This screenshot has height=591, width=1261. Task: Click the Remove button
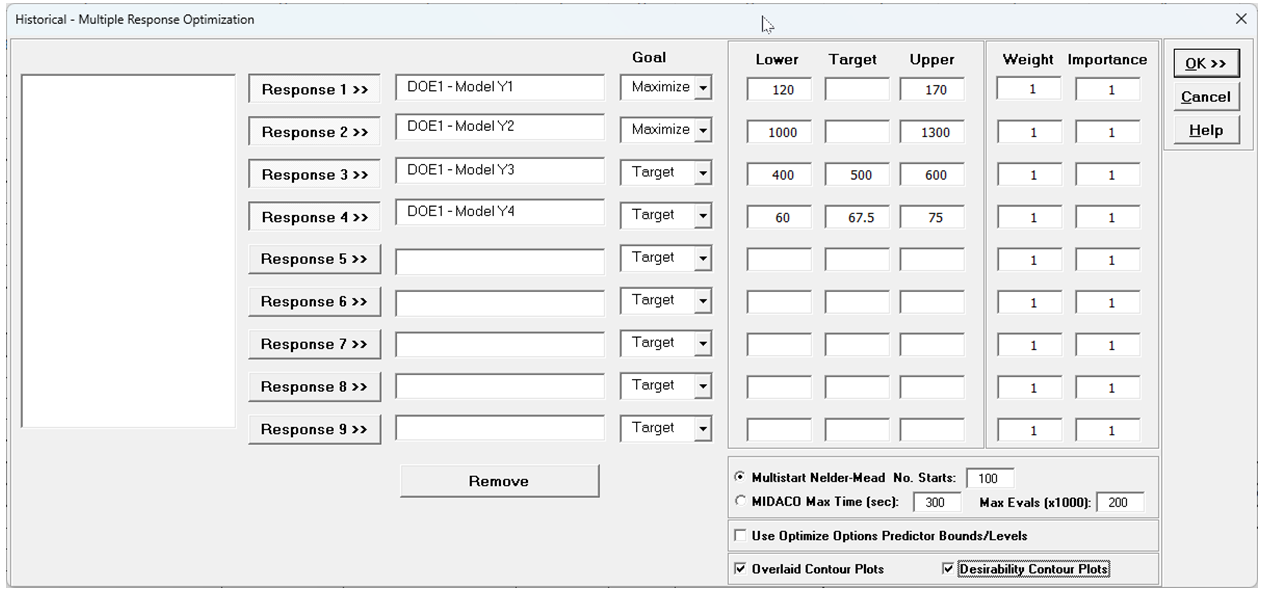pos(499,481)
